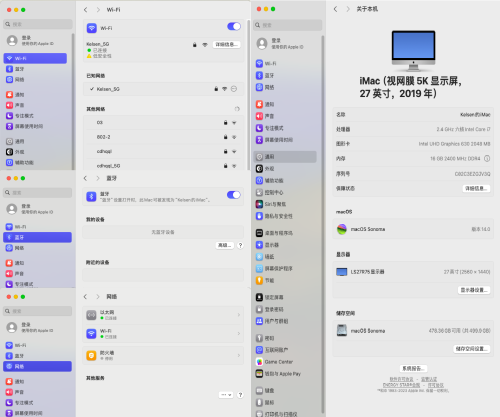
Task: Open 钱包与 Apple Pay in the sidebar
Action: [278, 374]
